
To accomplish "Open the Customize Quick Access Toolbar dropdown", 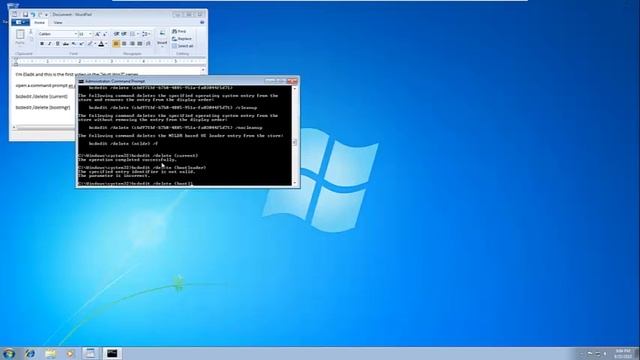I will coord(46,15).
